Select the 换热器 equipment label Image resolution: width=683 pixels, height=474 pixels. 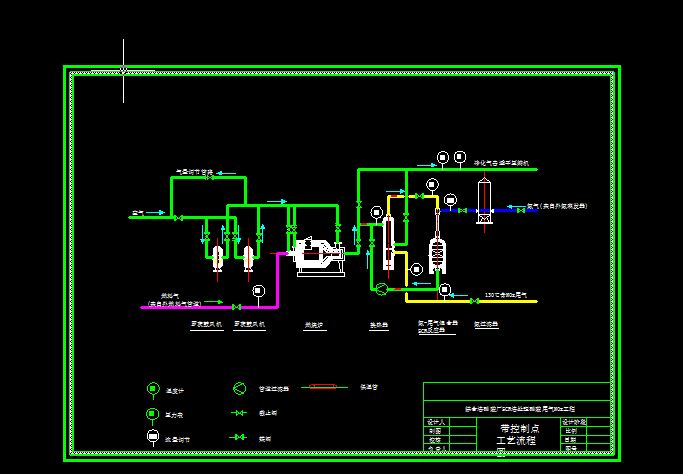tap(379, 325)
